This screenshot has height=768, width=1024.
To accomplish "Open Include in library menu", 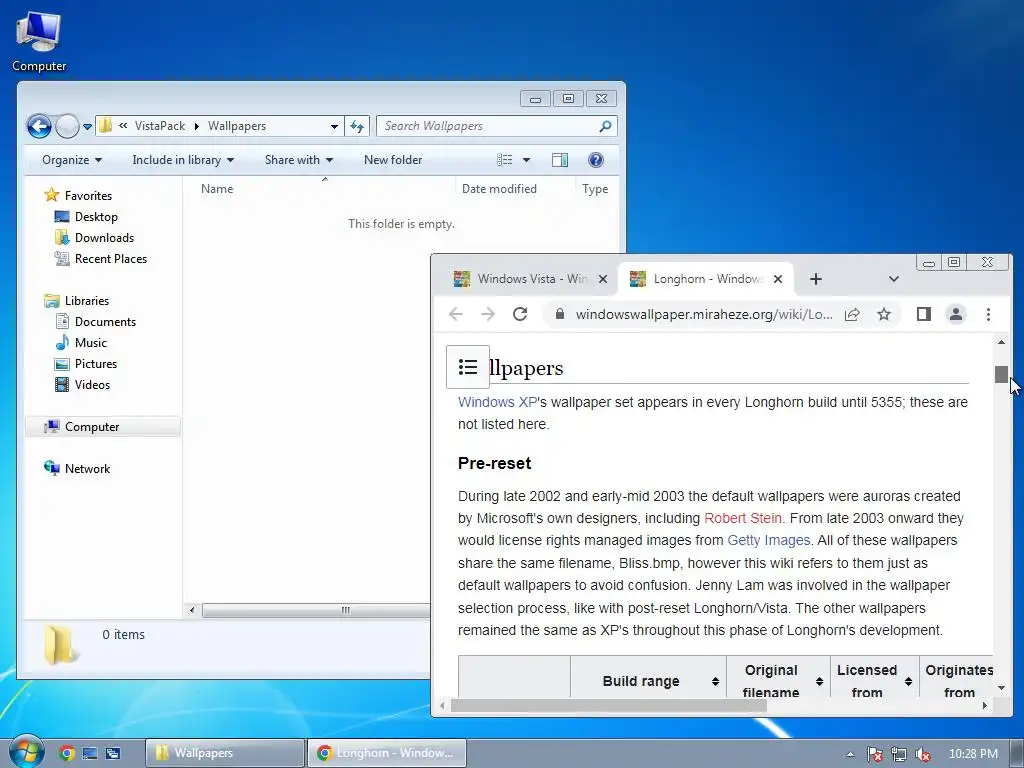I will (x=183, y=160).
